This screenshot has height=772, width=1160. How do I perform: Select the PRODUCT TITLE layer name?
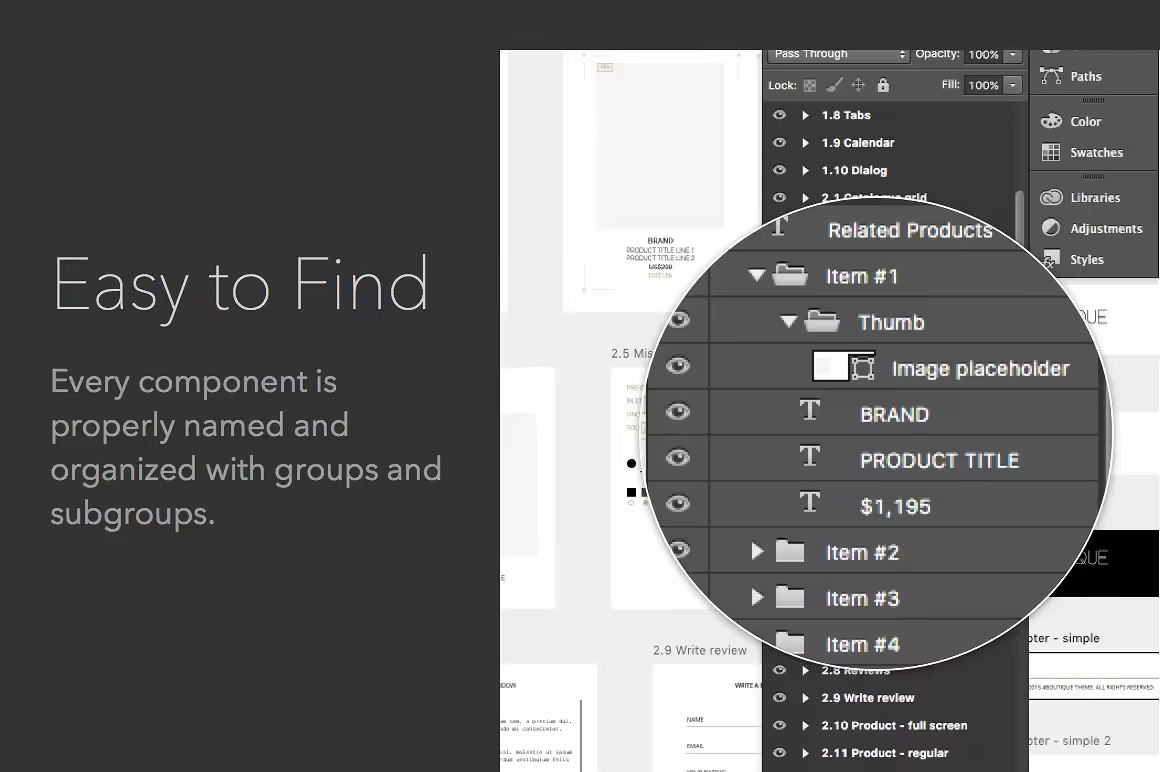[940, 461]
